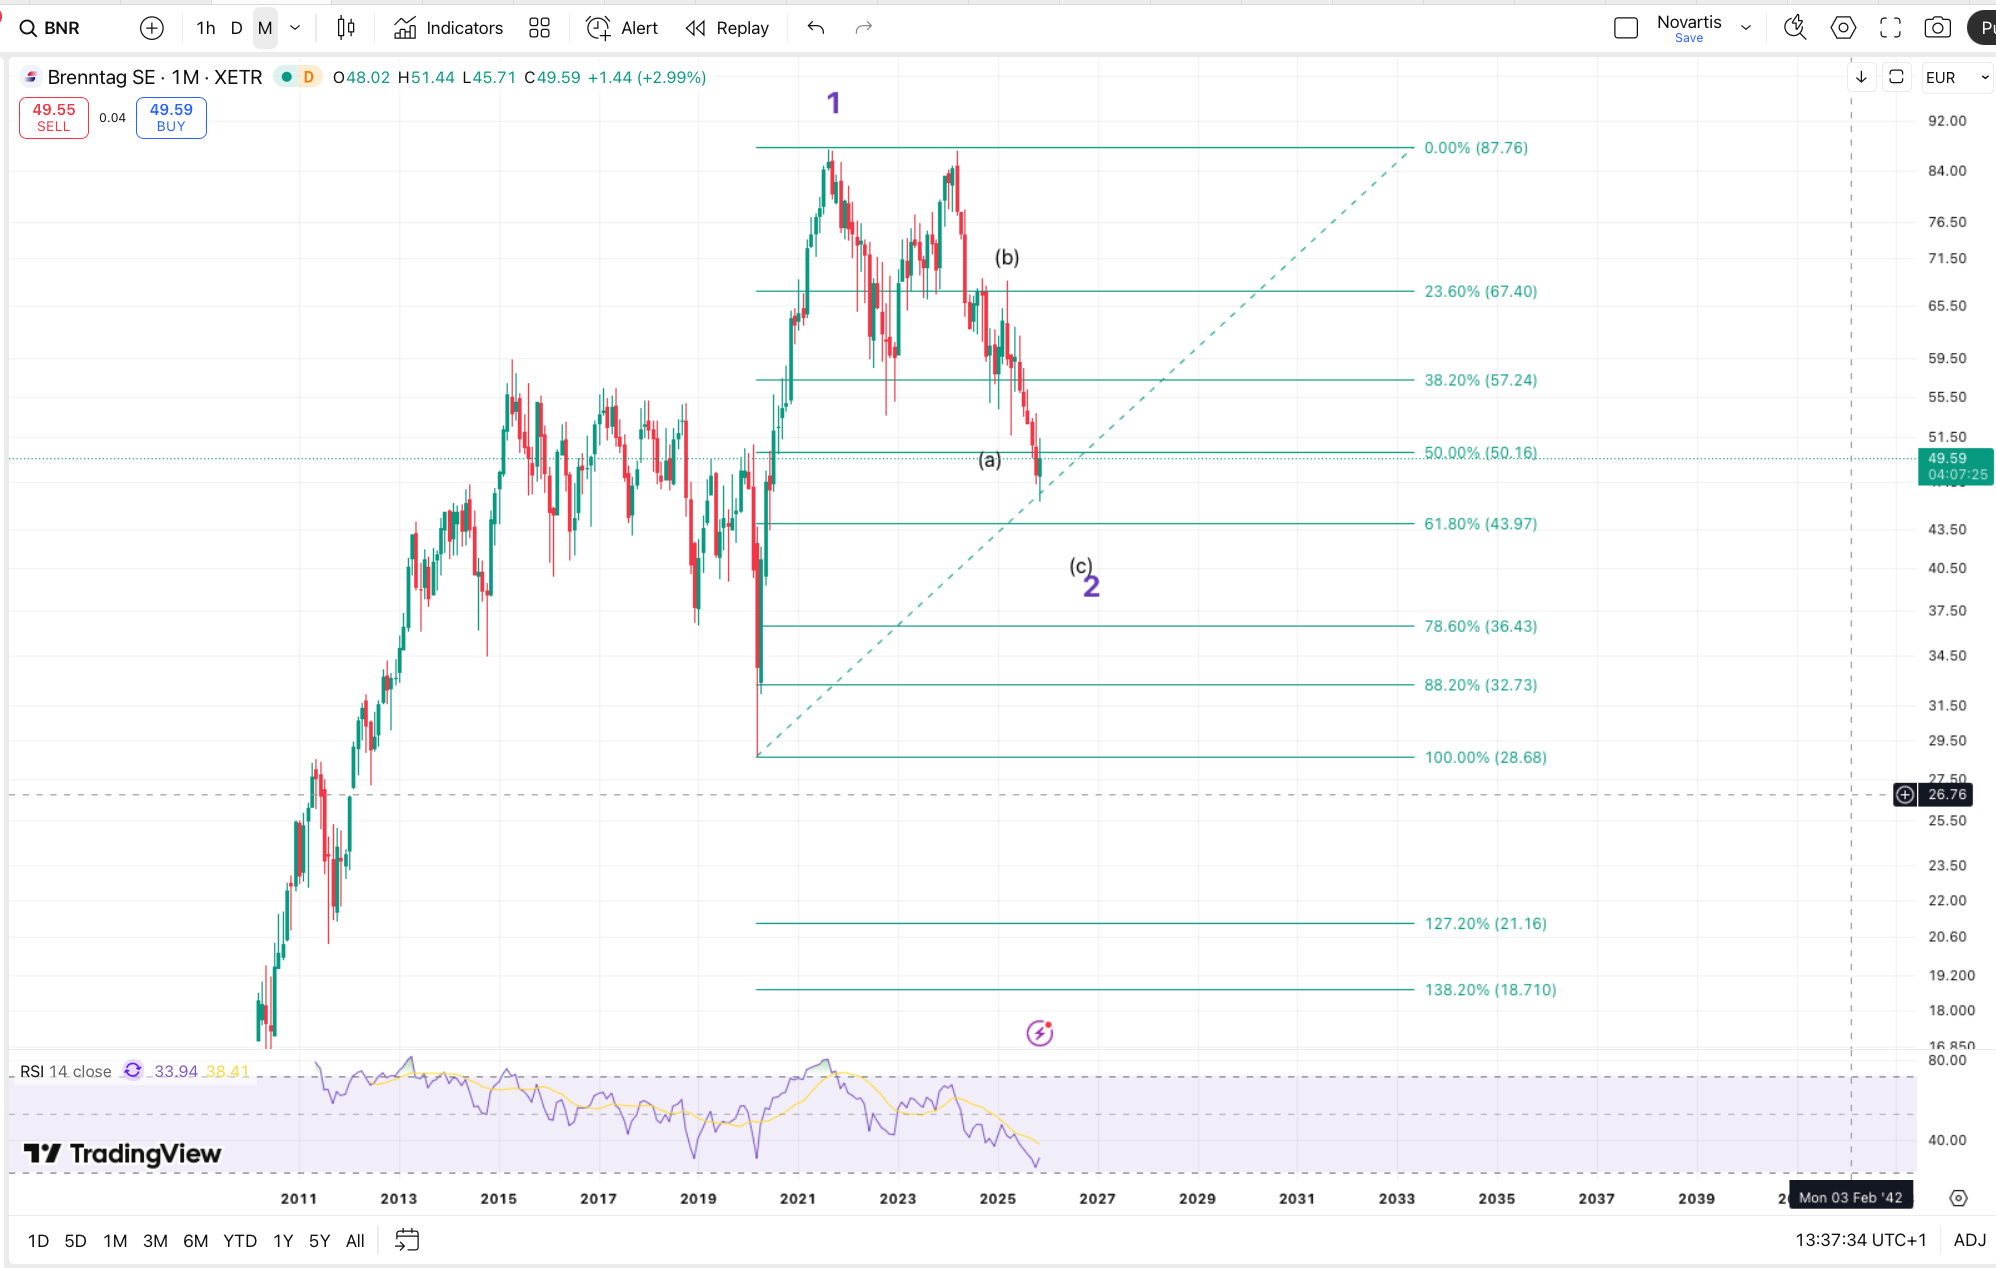The height and width of the screenshot is (1268, 1996).
Task: Toggle the auto-scale button beside EUR
Action: pyautogui.click(x=1896, y=77)
